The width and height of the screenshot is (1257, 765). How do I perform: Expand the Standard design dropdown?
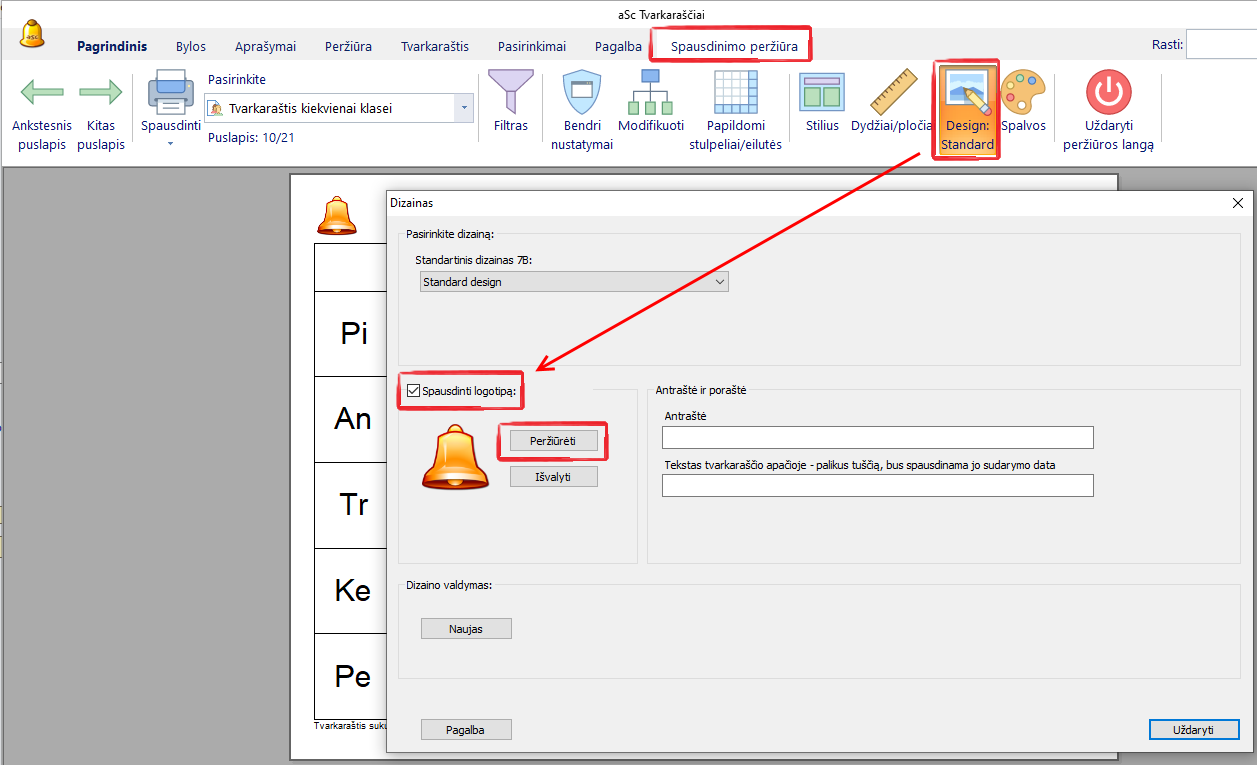(x=574, y=282)
